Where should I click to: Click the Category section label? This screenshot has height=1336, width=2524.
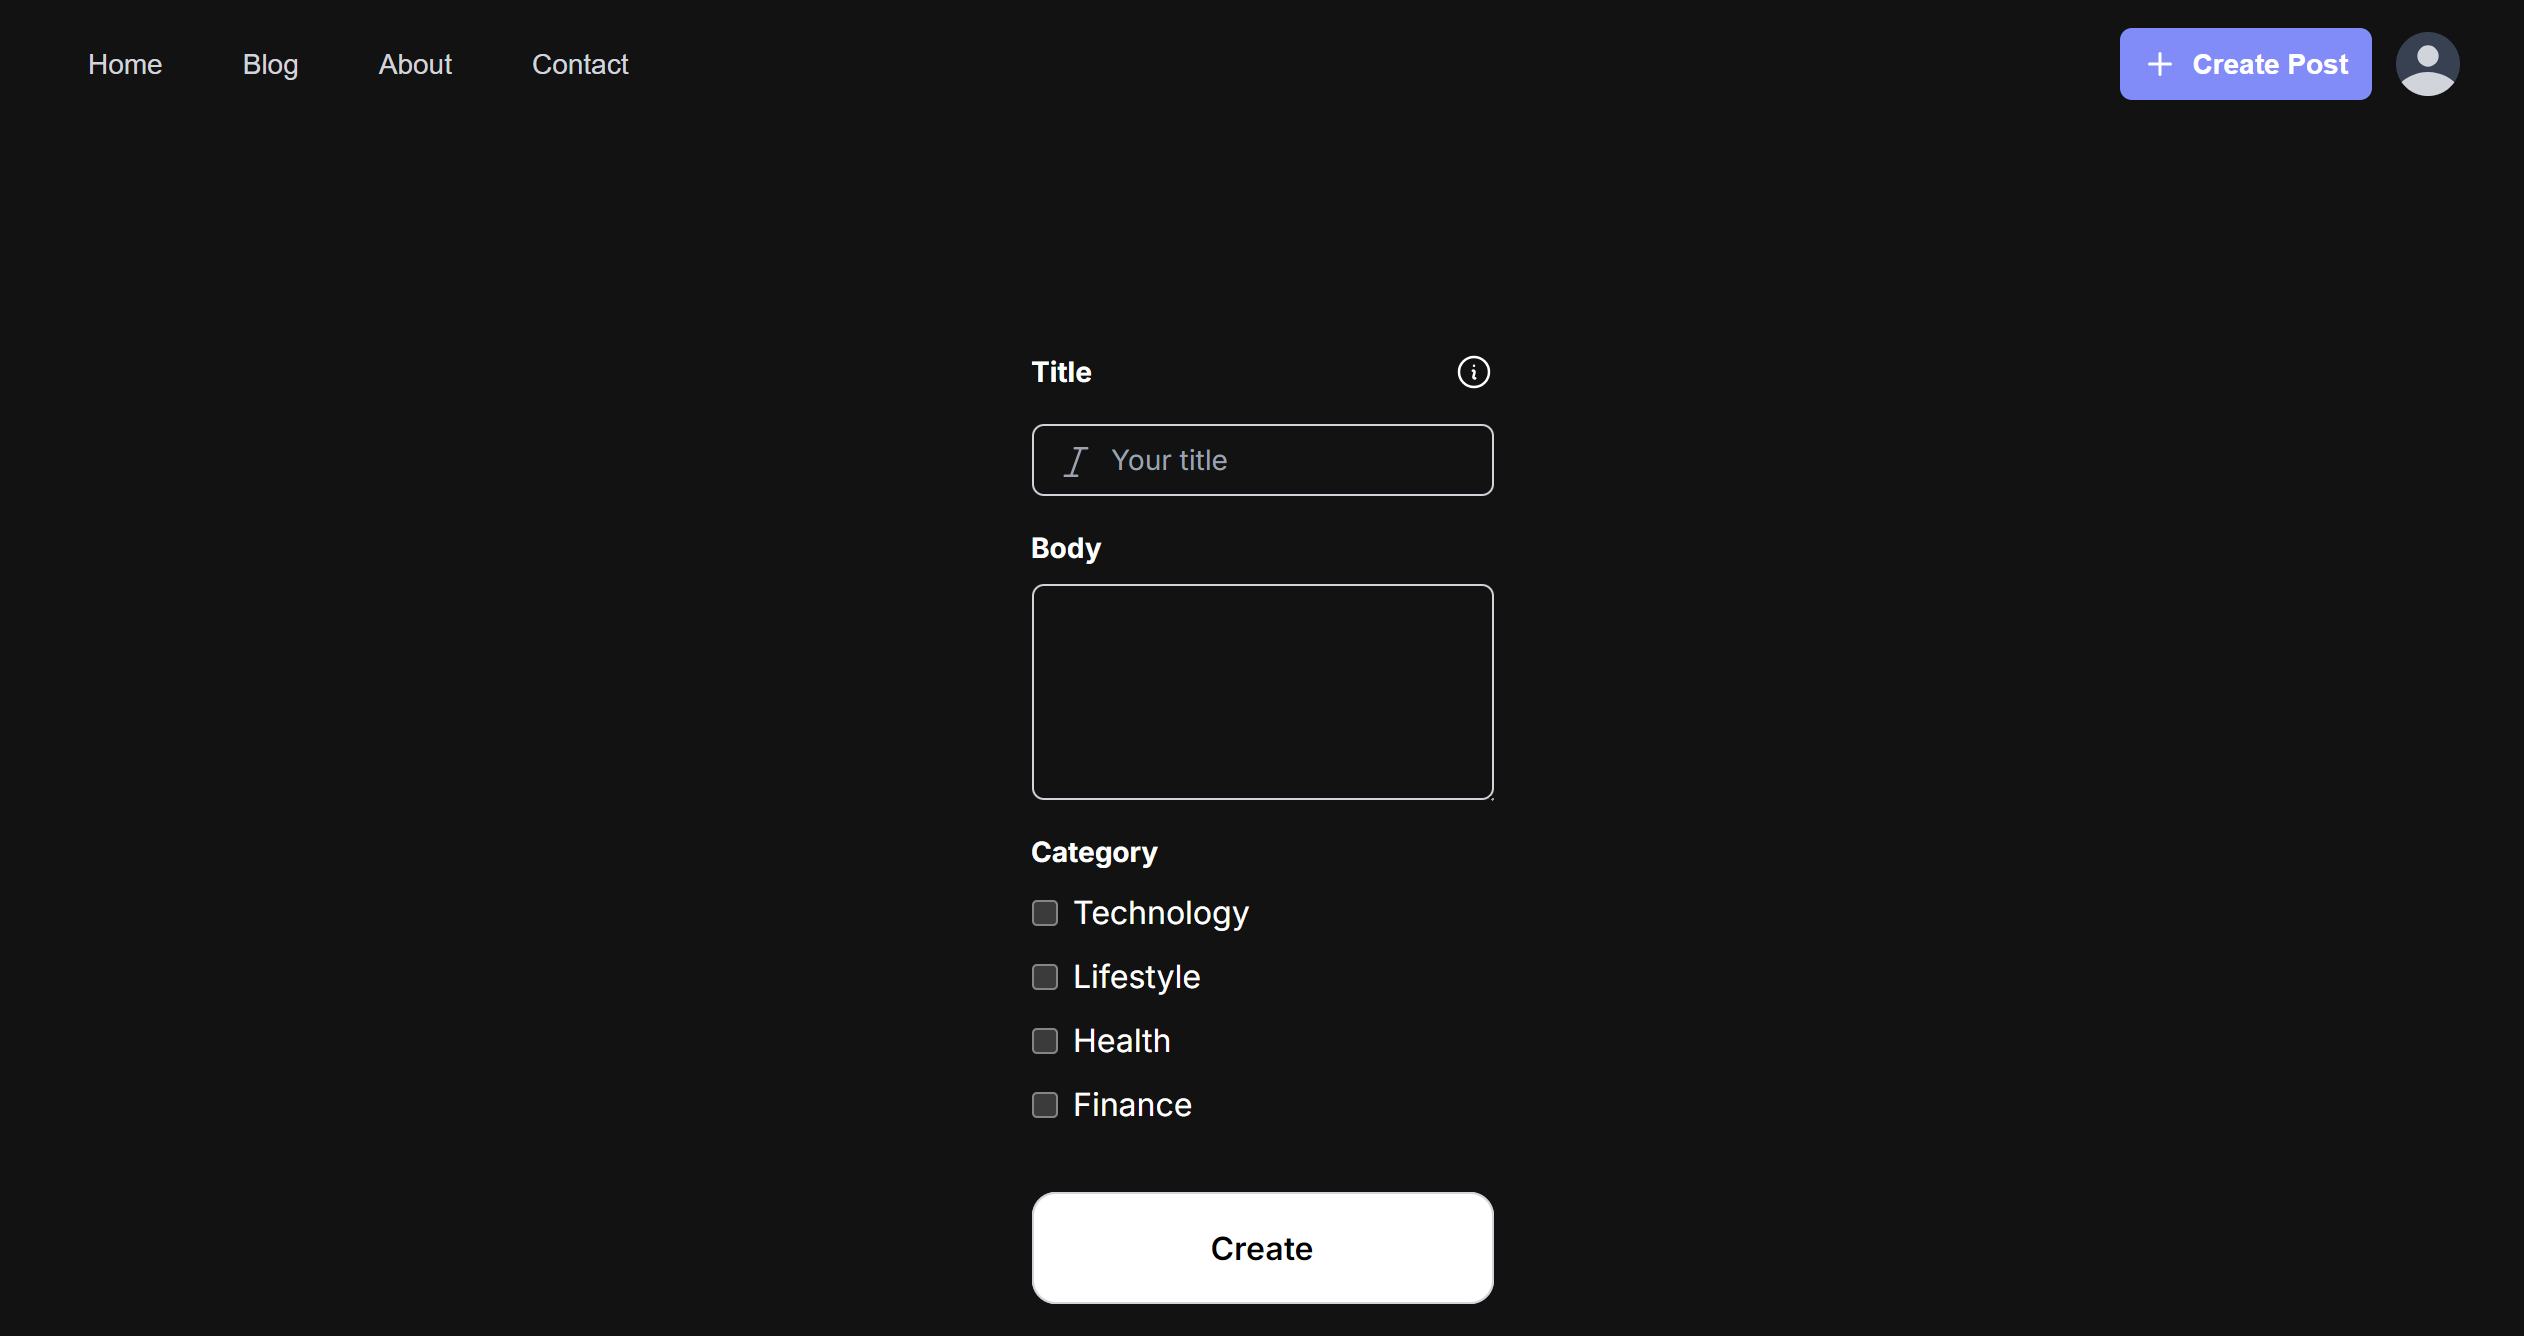coord(1093,852)
